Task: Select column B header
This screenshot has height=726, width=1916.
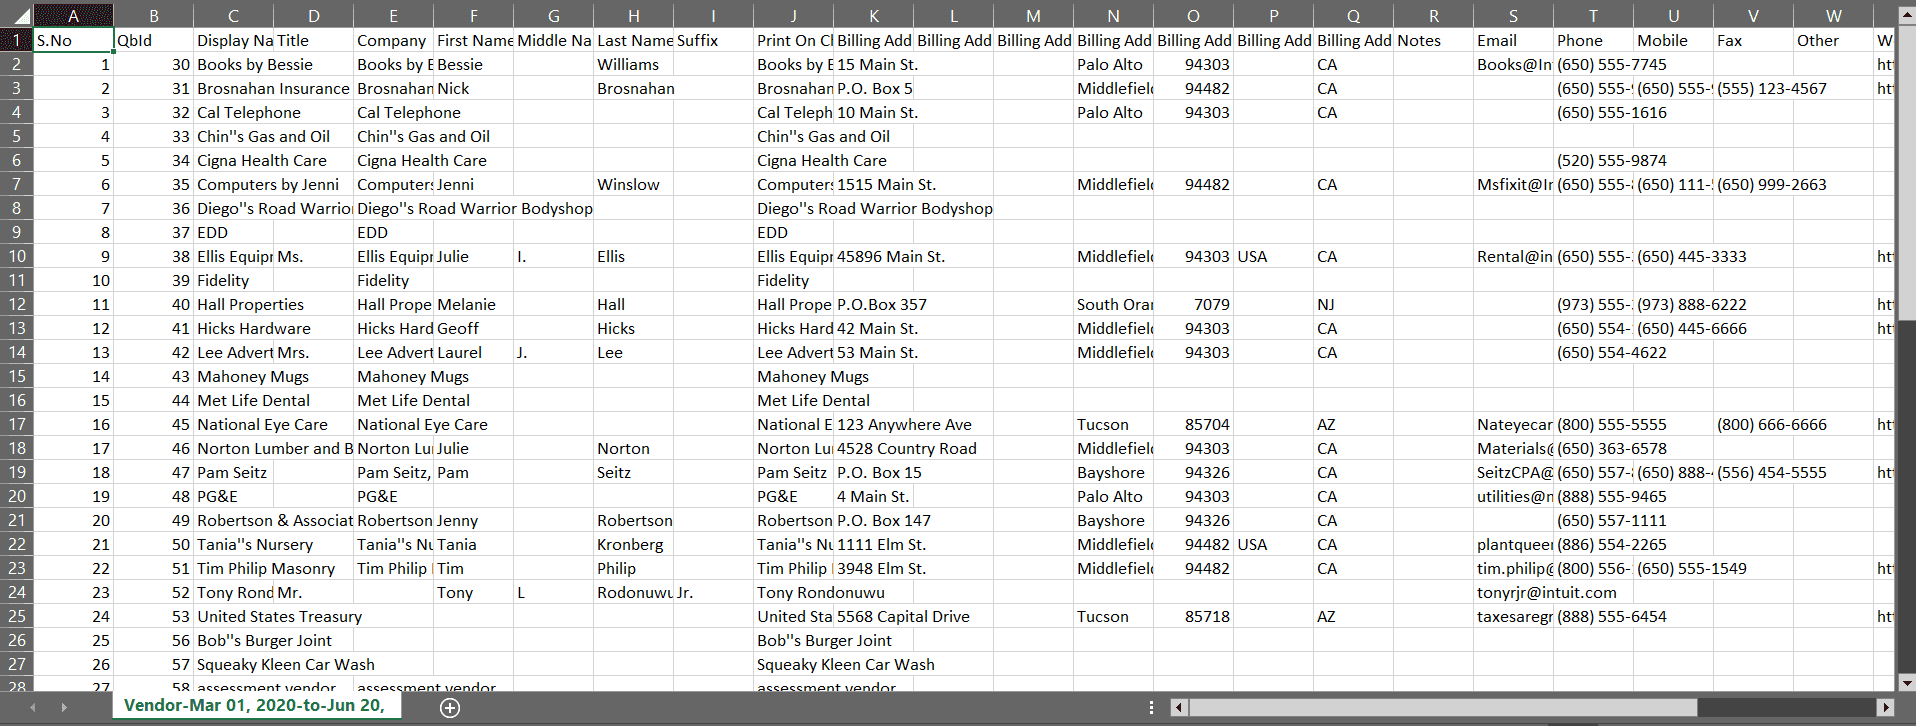Action: click(x=153, y=15)
